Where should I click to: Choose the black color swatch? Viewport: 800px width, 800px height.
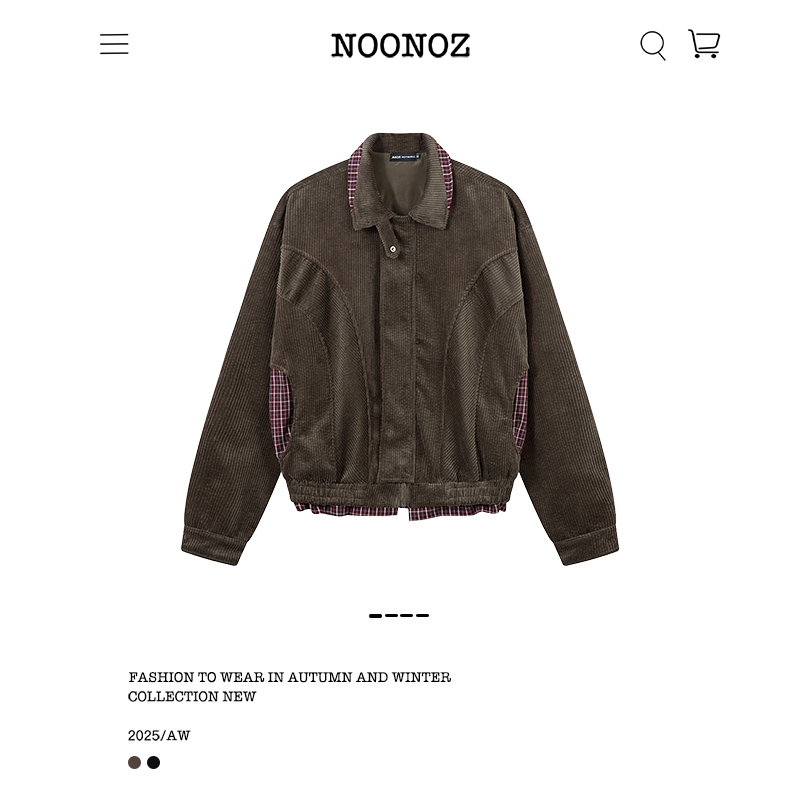154,762
